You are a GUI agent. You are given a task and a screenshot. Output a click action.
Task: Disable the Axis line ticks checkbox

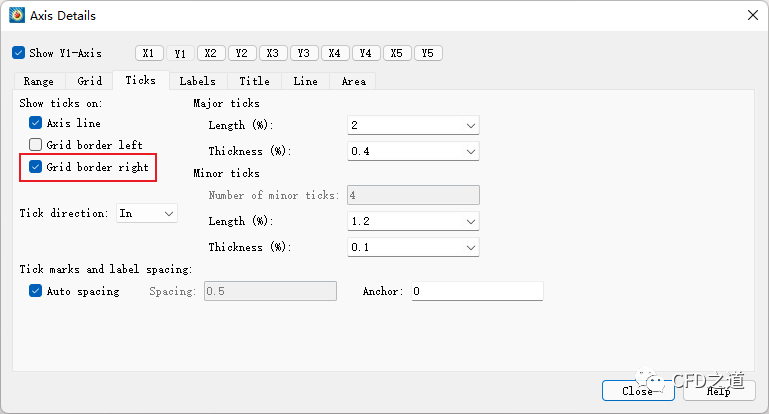pyautogui.click(x=36, y=123)
